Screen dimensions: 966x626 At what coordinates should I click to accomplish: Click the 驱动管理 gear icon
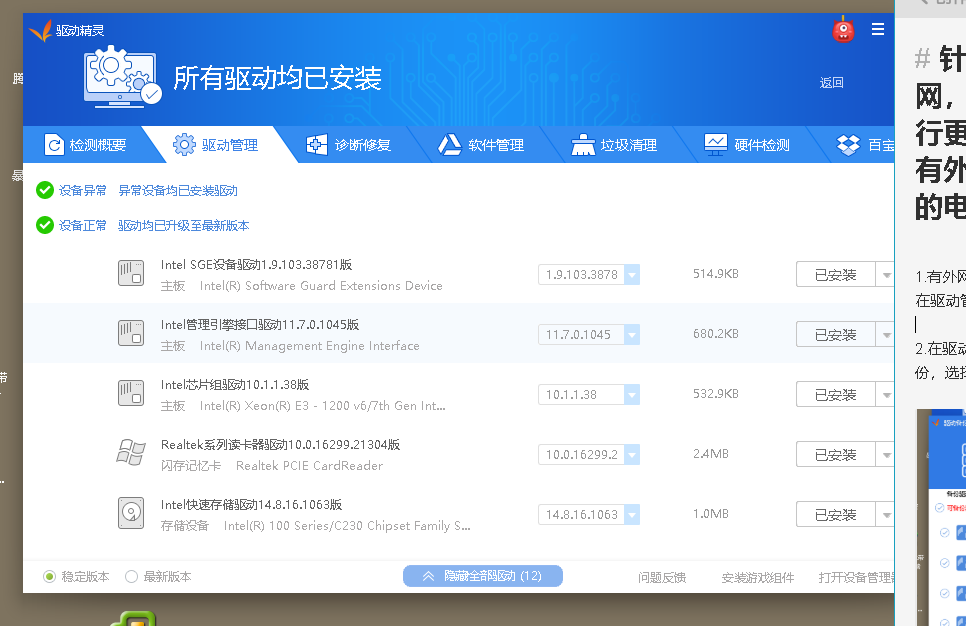tap(184, 145)
